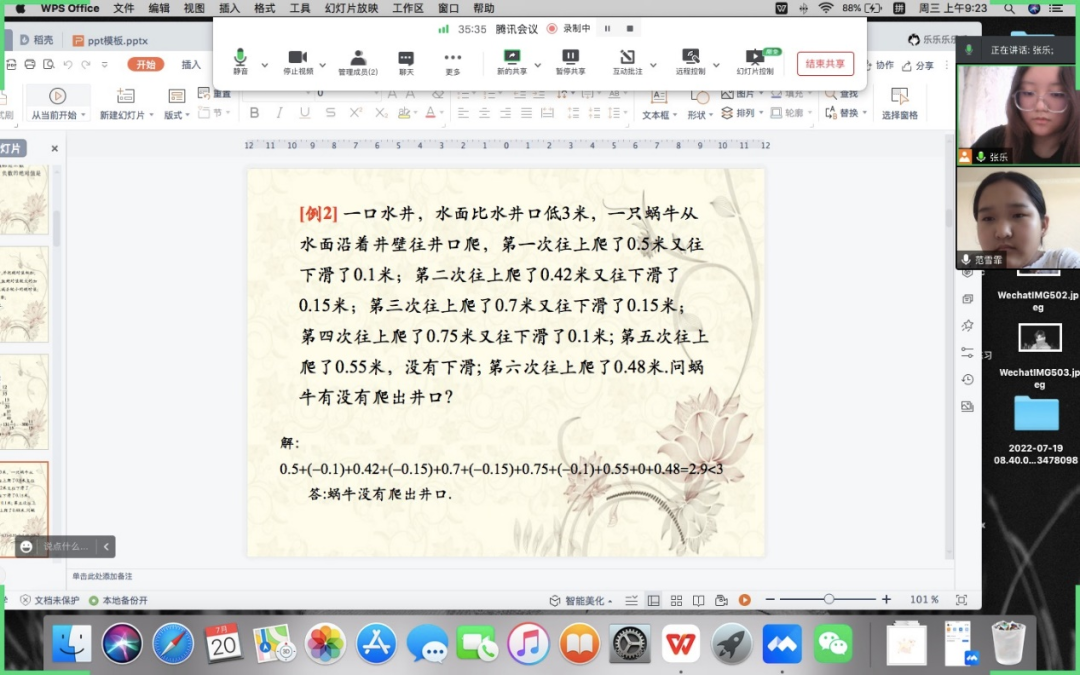Fit slide to window icon
This screenshot has height=675, width=1080.
962,600
